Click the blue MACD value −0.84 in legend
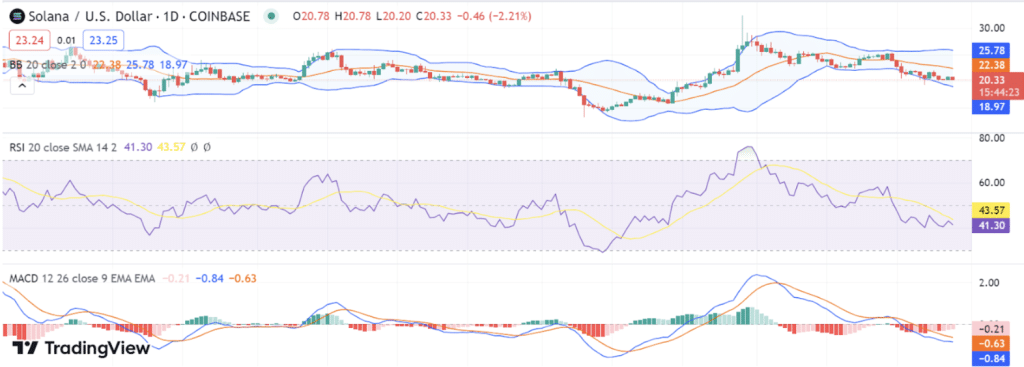This screenshot has width=1024, height=367. tap(209, 279)
